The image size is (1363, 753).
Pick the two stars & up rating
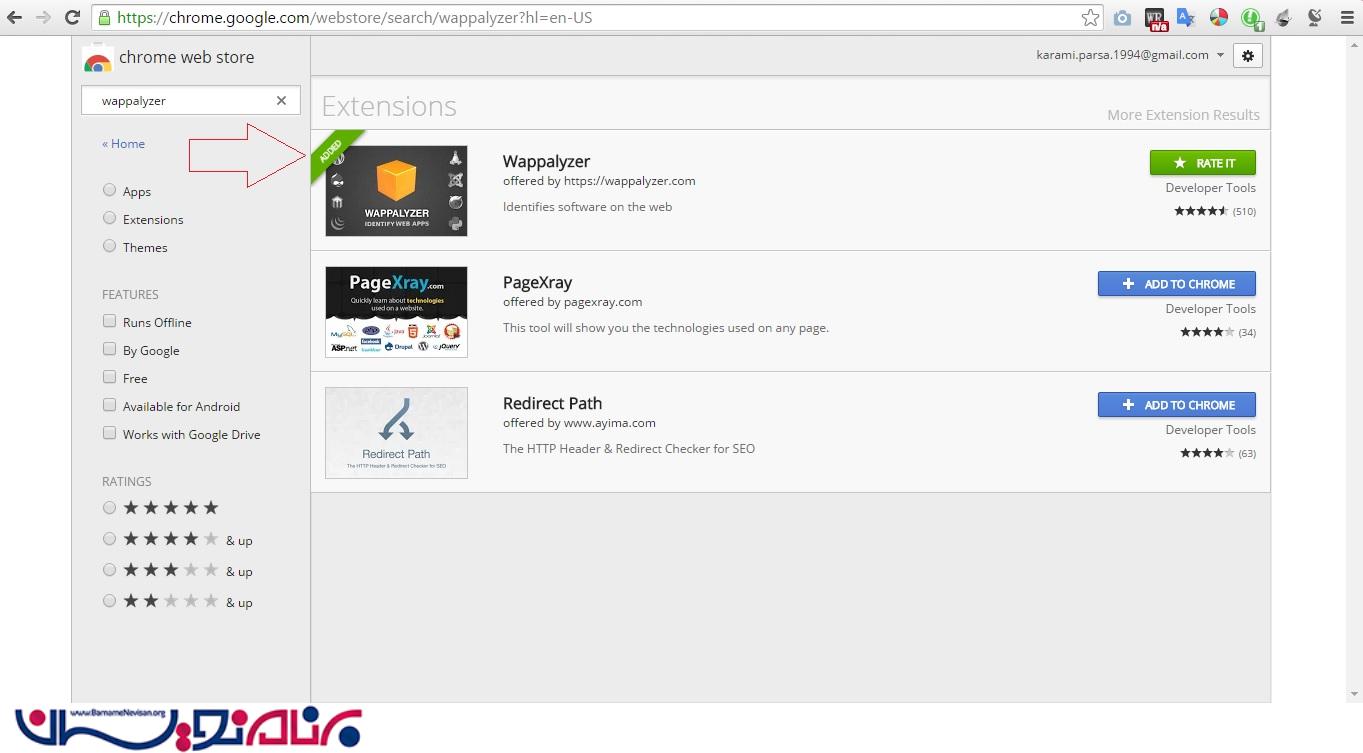(x=109, y=601)
